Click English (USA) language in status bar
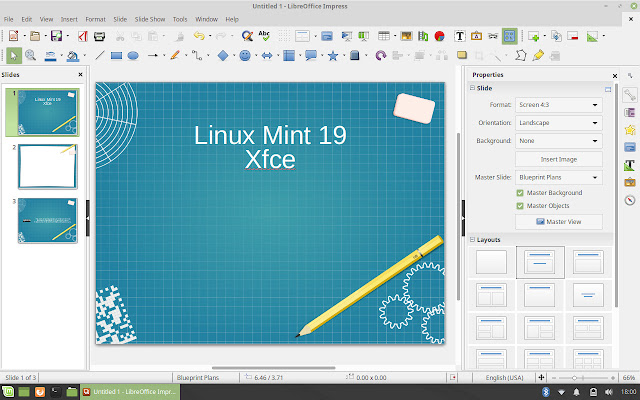This screenshot has width=640, height=400. tap(504, 378)
